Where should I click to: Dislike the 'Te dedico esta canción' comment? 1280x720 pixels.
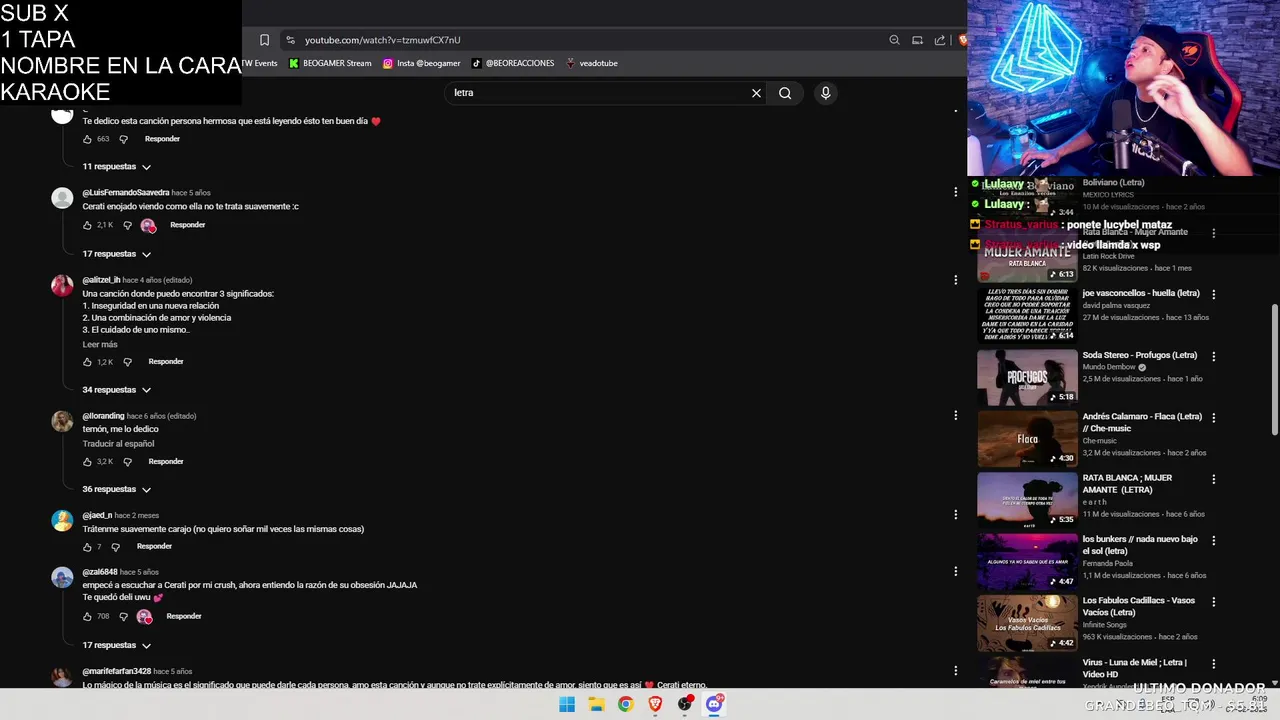tap(123, 139)
